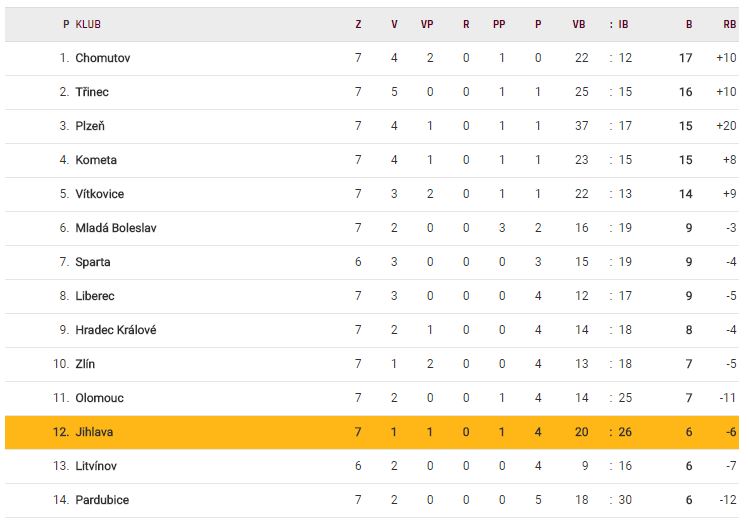Open the Litvínov club link
Viewport: 749px width, 523px height.
coord(98,466)
